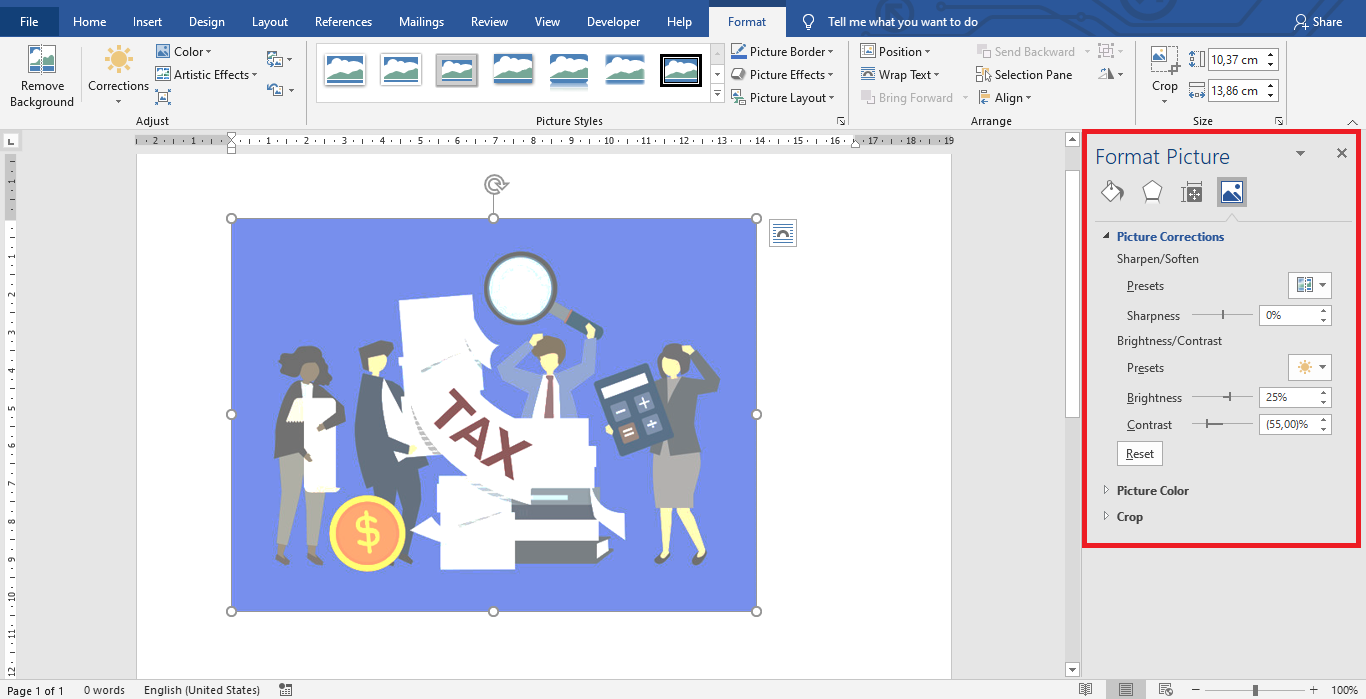This screenshot has width=1366, height=699.
Task: Click the Selection Pane button
Action: pos(1024,75)
